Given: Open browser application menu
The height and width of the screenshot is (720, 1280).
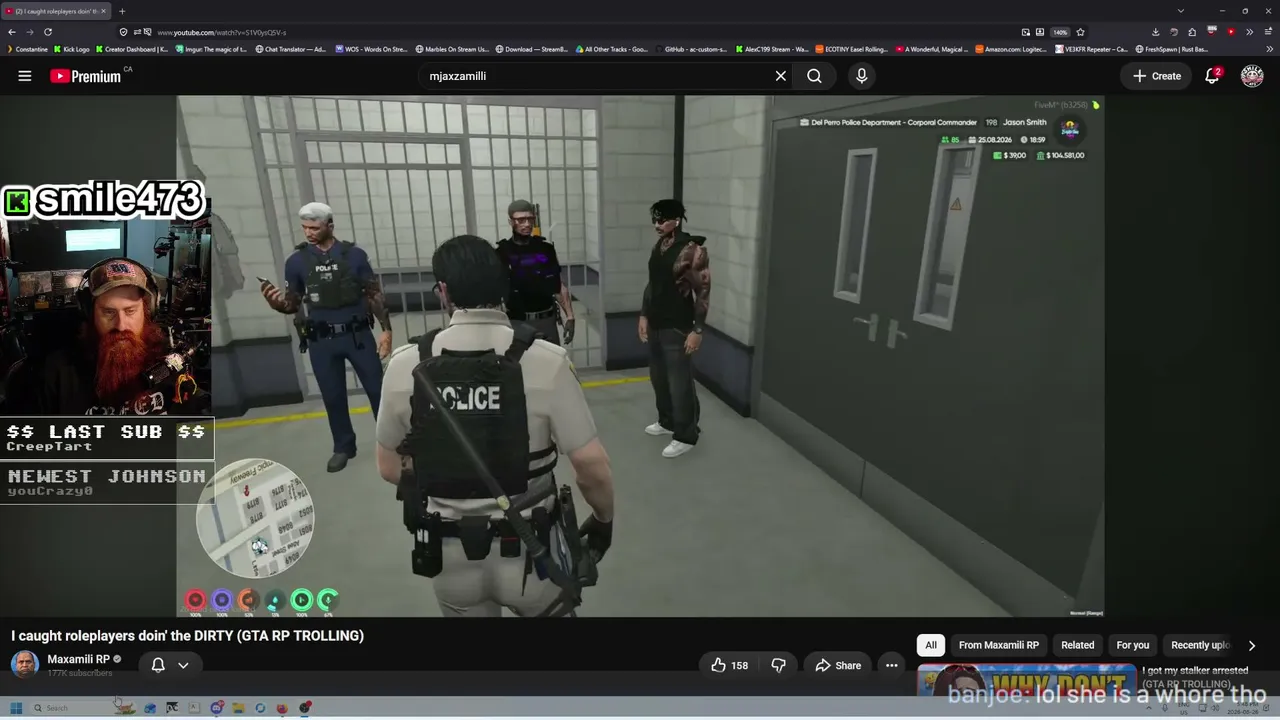Looking at the screenshot, I should (x=1269, y=32).
